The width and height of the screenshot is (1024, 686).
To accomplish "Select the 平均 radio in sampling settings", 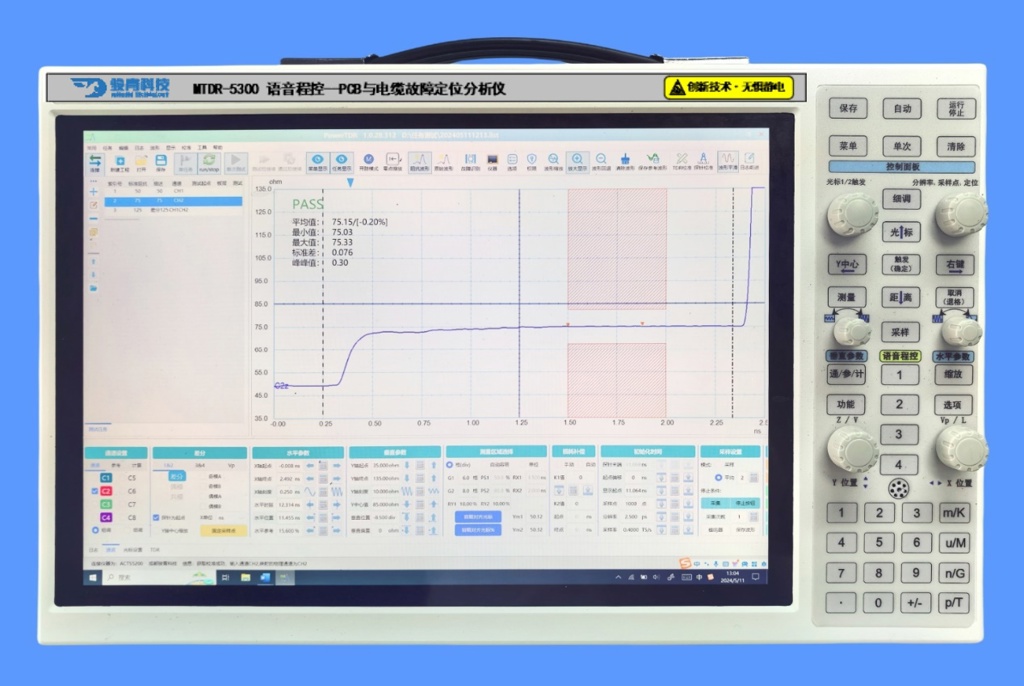I will [x=718, y=478].
